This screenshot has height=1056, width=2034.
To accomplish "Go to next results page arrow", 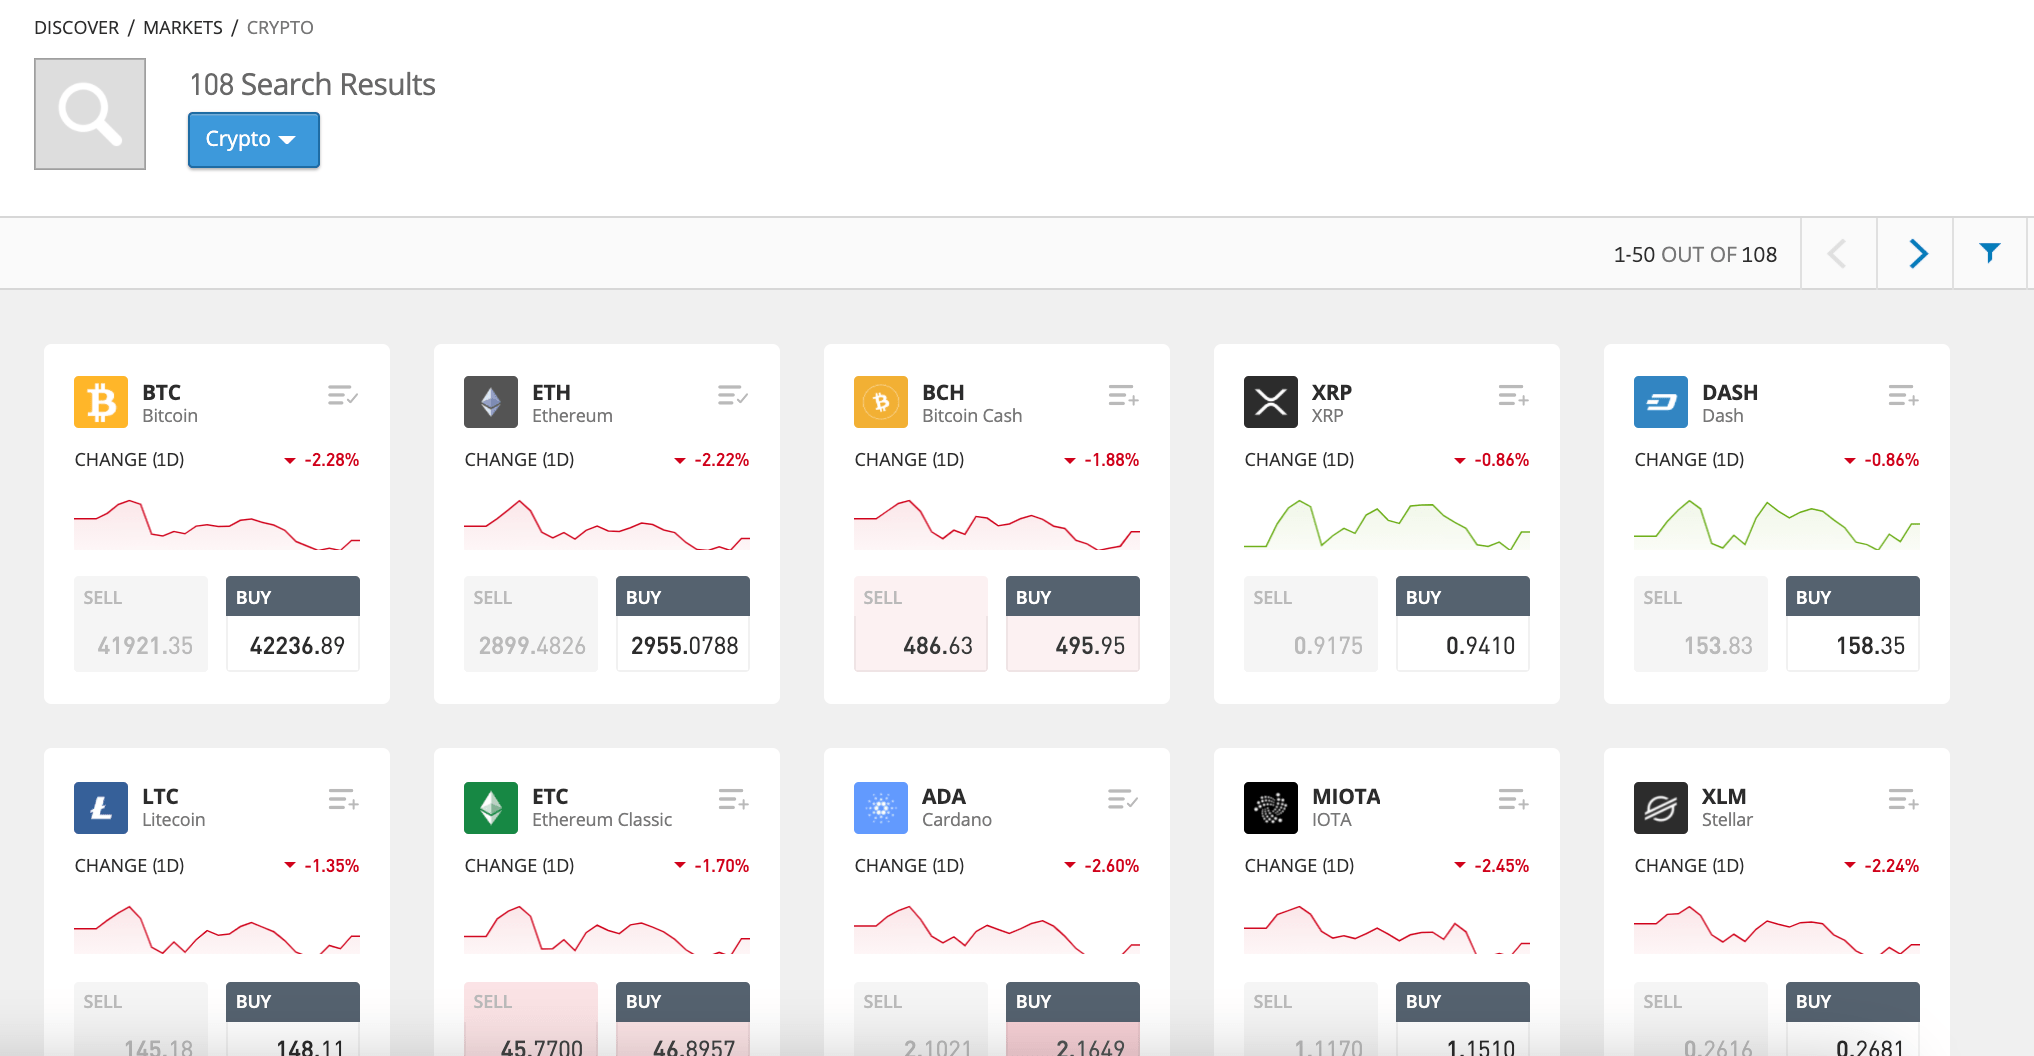I will pos(1916,253).
